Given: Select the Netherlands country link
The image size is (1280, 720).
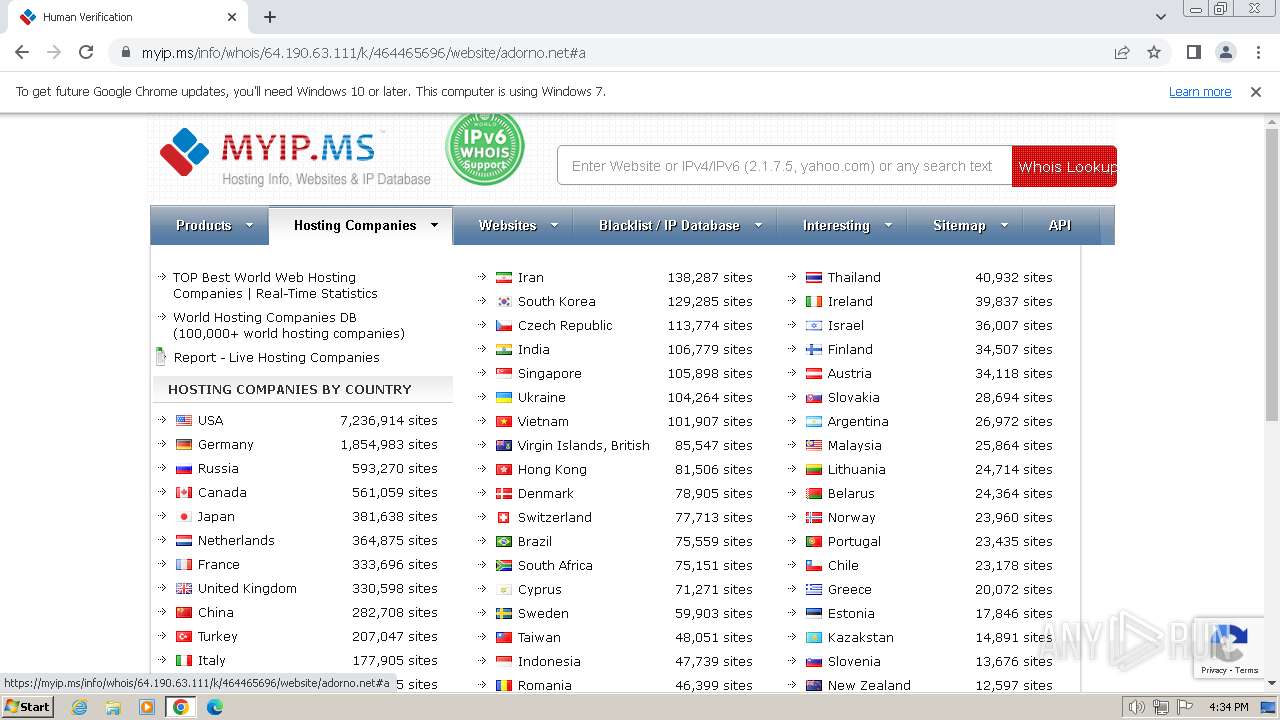Looking at the screenshot, I should tap(236, 541).
